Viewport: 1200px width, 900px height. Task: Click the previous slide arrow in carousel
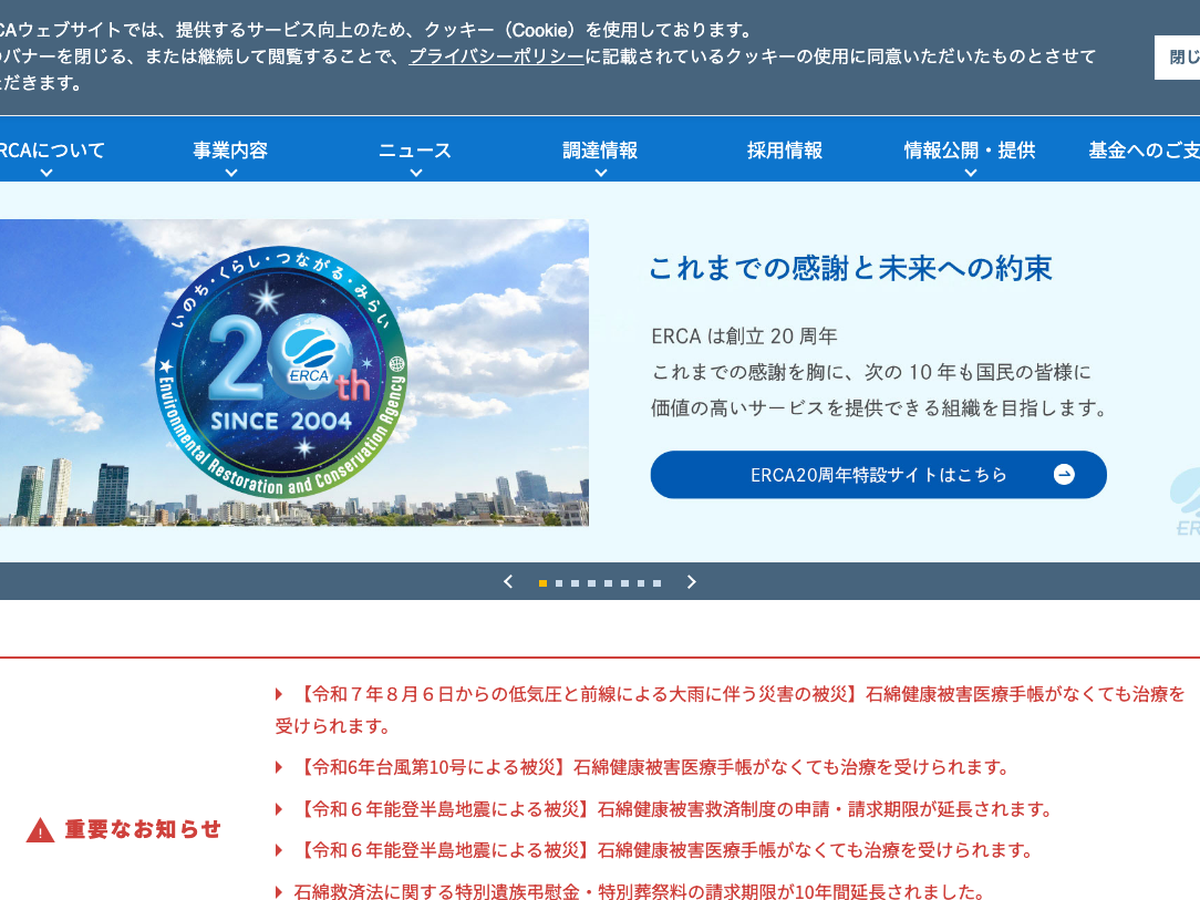click(508, 582)
